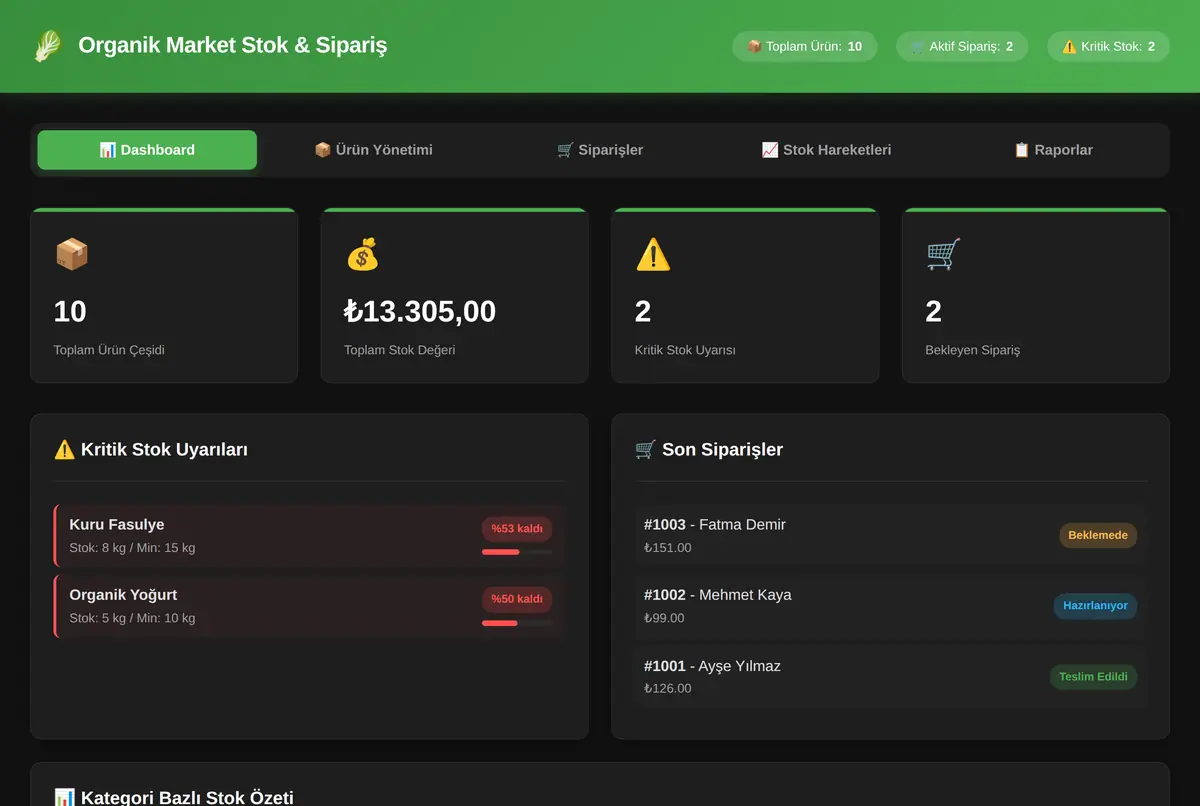Screen dimensions: 1200x806
Task: Click the Organik Yoğurt stock progress bar
Action: point(517,623)
